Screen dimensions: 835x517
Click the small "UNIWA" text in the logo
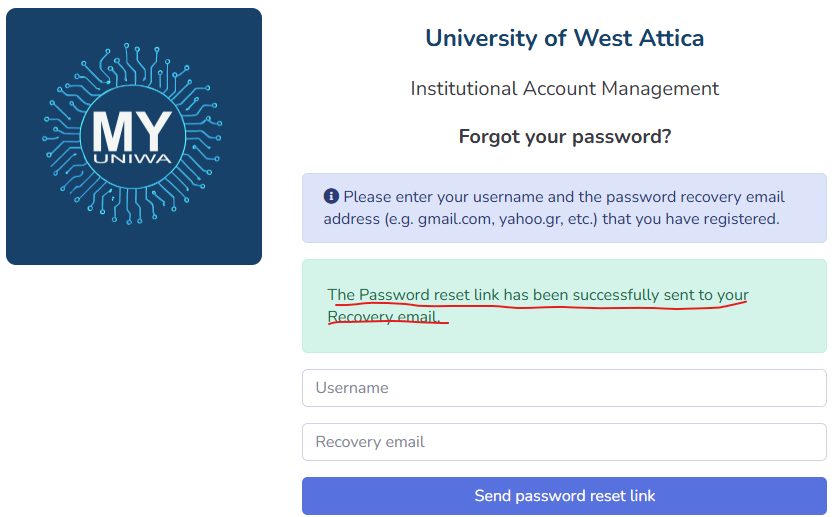coord(132,158)
